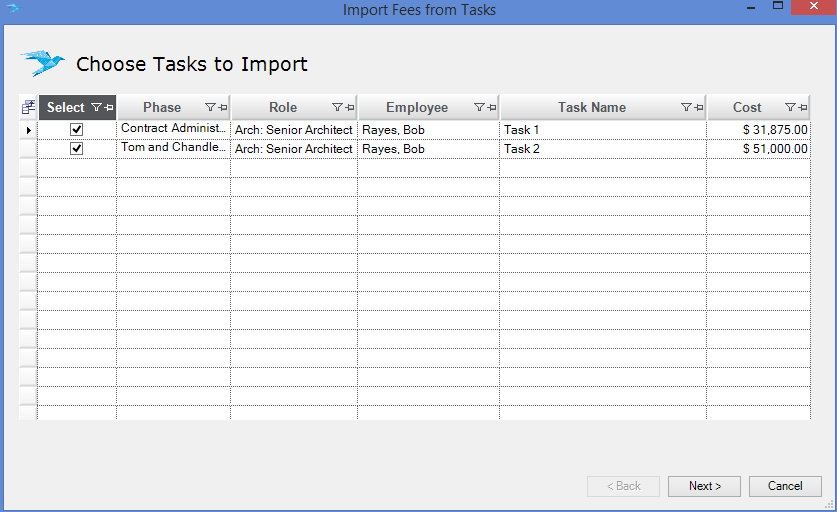Cancel the import wizard
This screenshot has height=512, width=837.
tap(785, 486)
